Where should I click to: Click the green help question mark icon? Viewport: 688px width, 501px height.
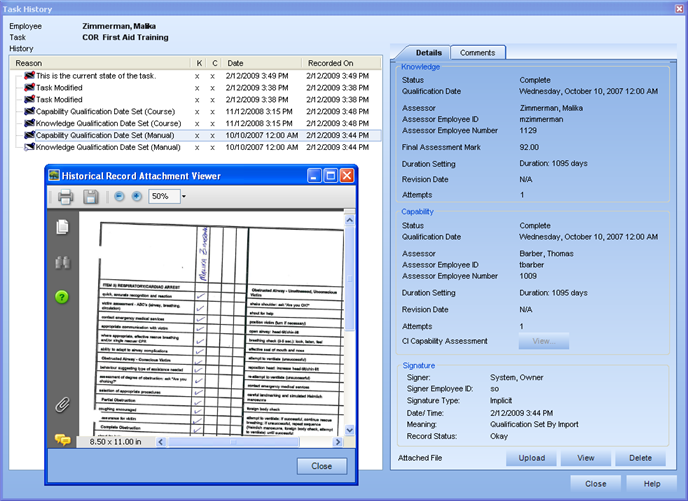click(62, 297)
